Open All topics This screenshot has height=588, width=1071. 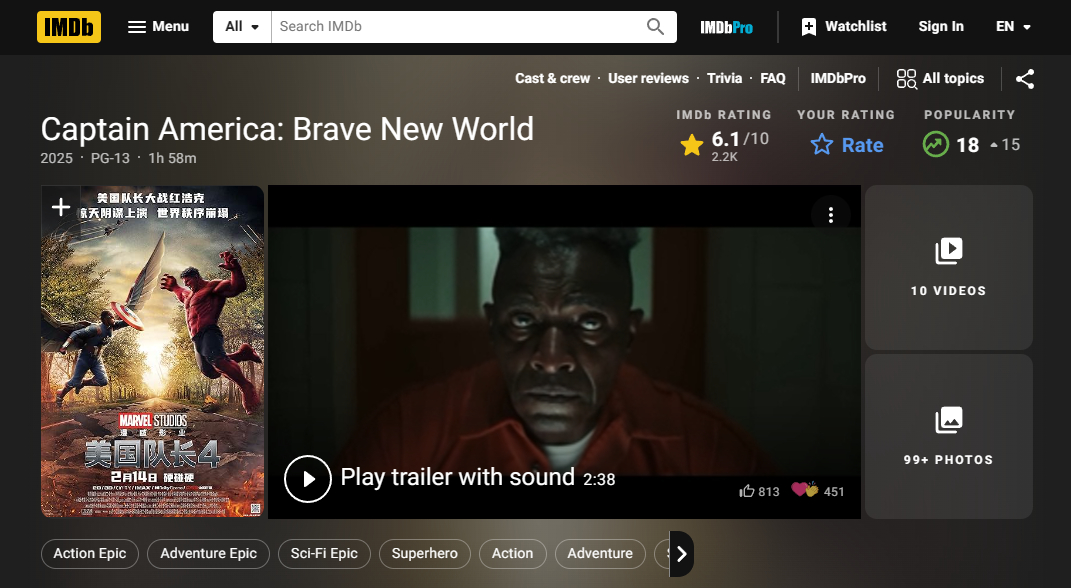click(941, 79)
